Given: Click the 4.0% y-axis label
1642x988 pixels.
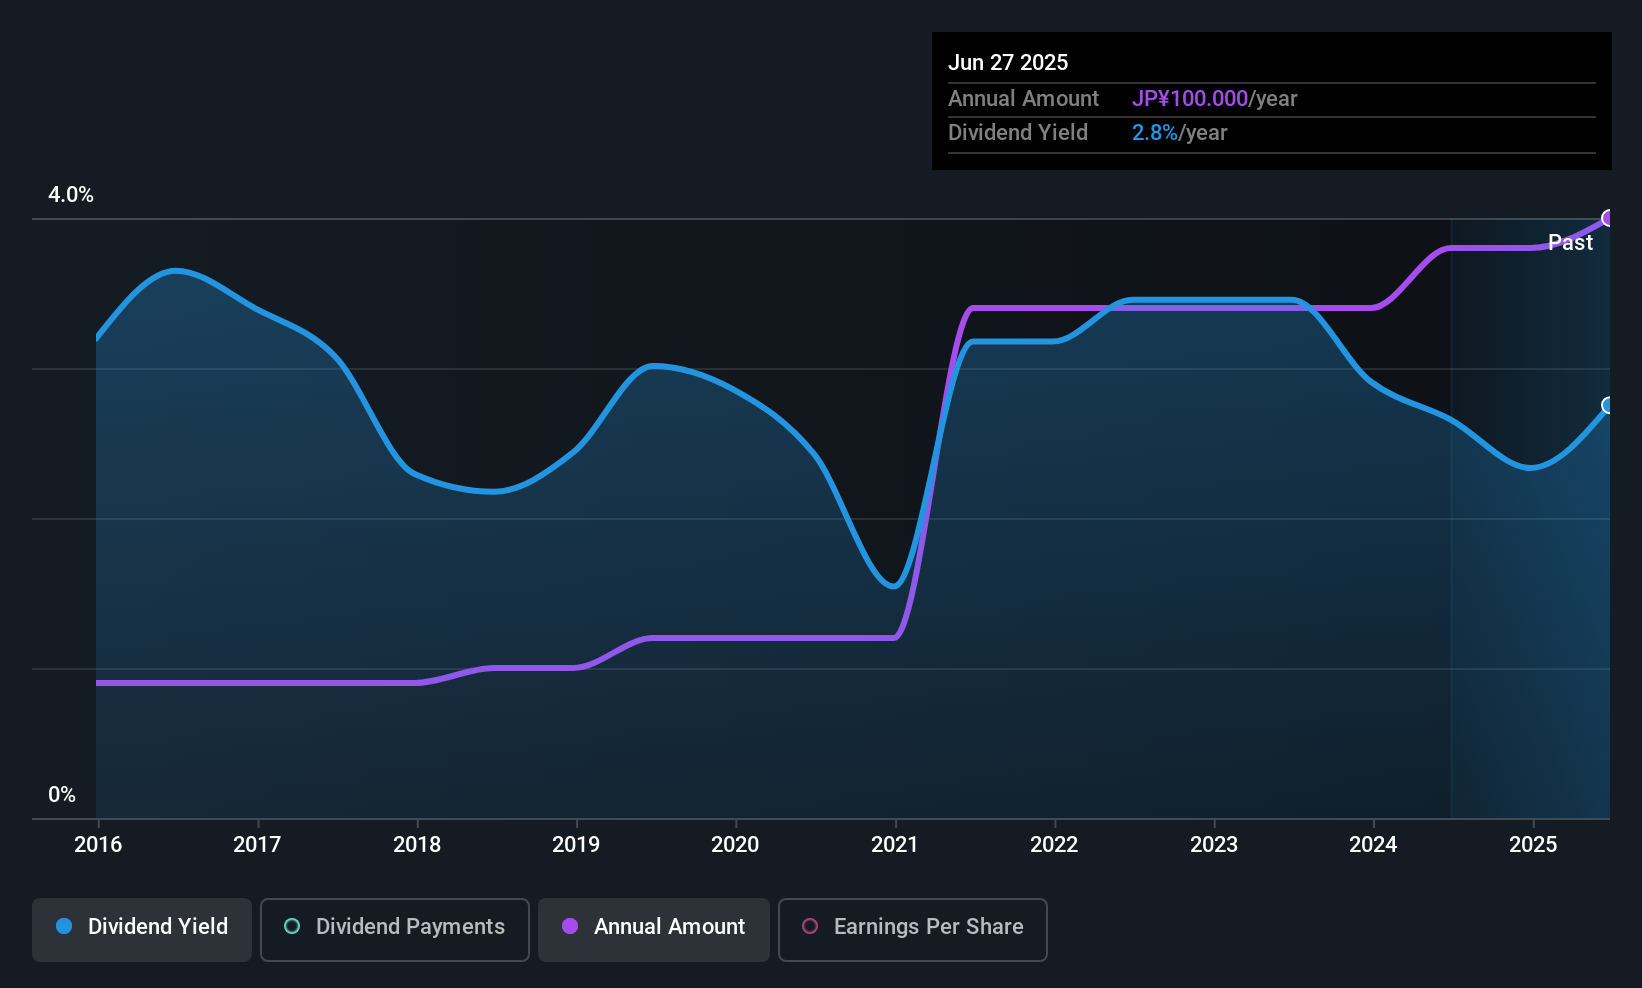Looking at the screenshot, I should click(x=71, y=195).
